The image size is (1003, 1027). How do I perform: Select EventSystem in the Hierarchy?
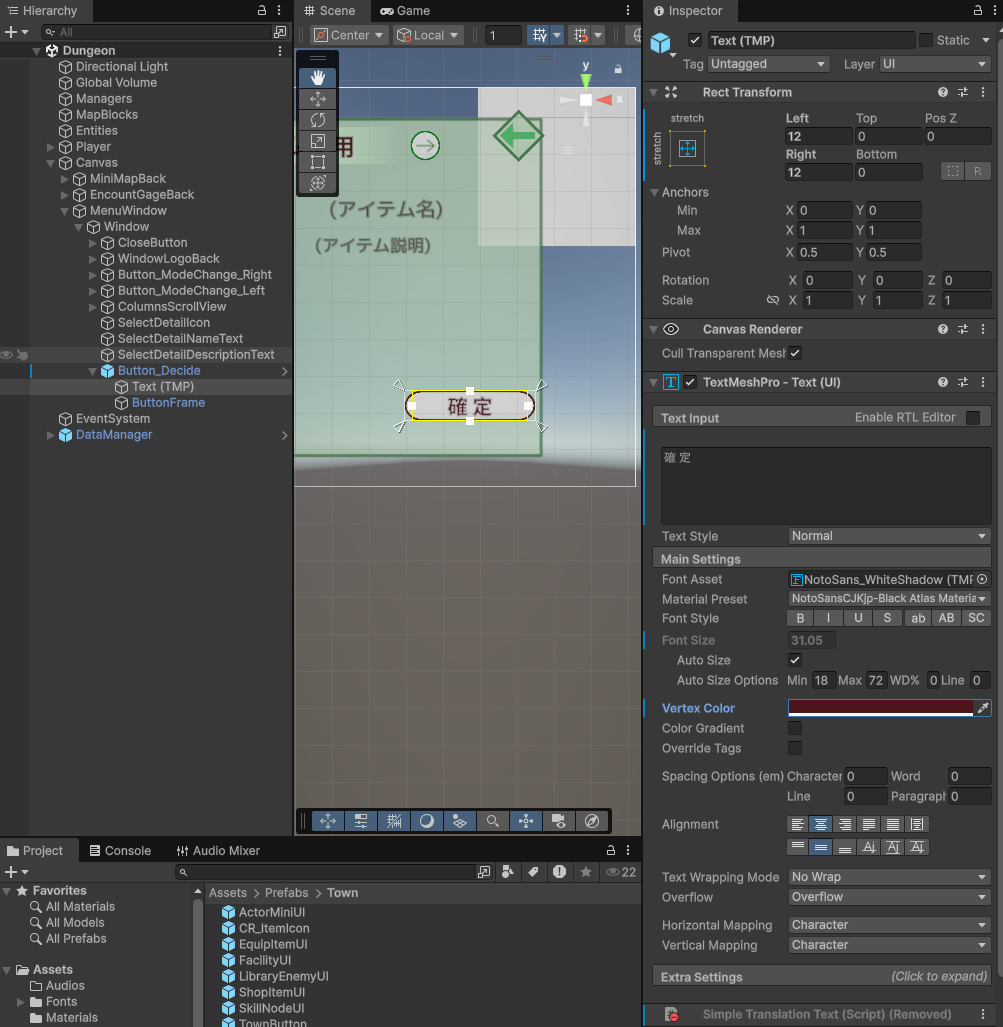[112, 419]
